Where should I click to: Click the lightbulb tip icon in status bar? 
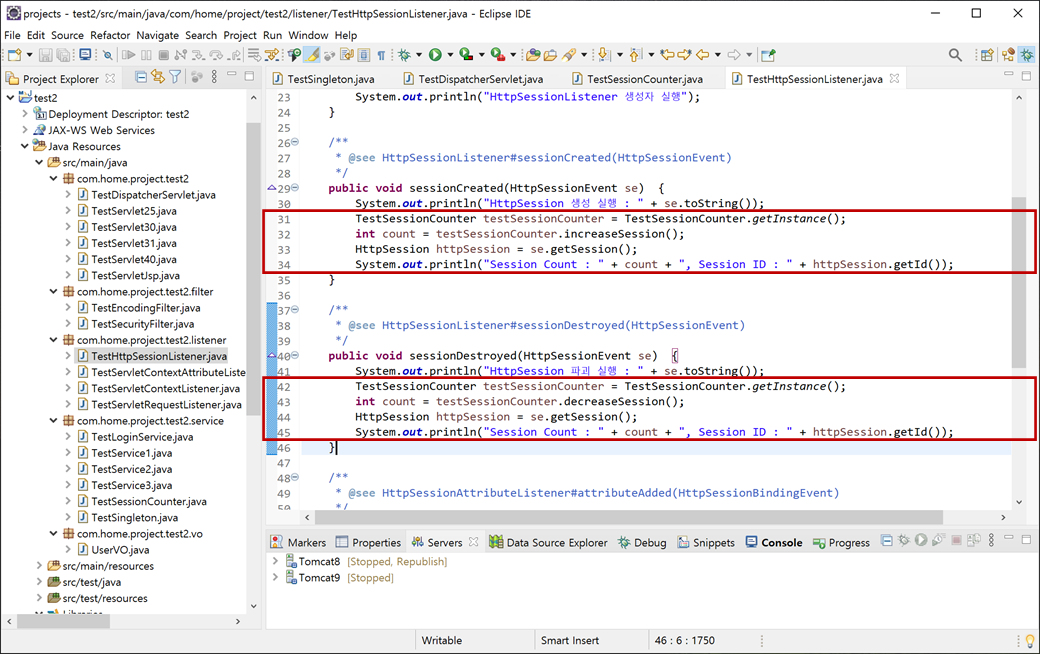coord(1029,641)
